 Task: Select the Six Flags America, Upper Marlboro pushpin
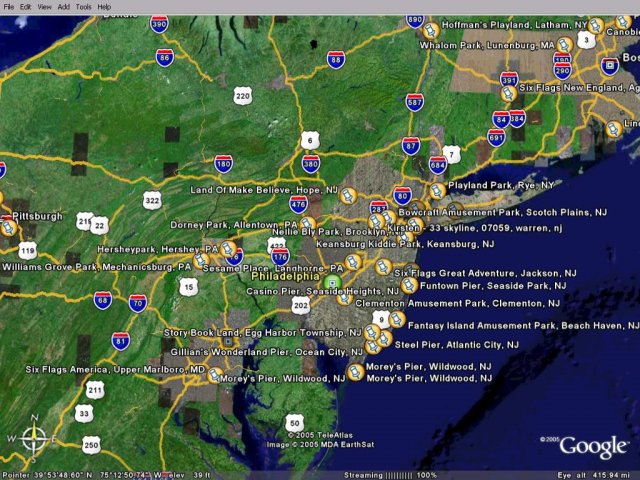pyautogui.click(x=215, y=375)
